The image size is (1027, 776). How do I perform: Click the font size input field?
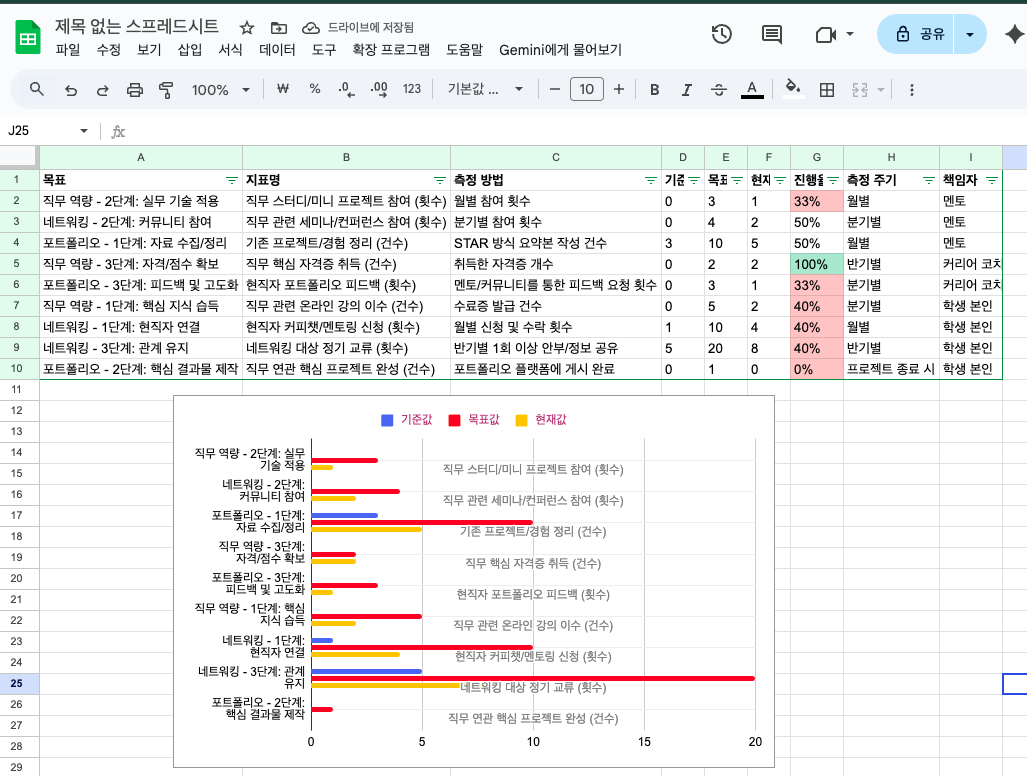click(x=586, y=90)
